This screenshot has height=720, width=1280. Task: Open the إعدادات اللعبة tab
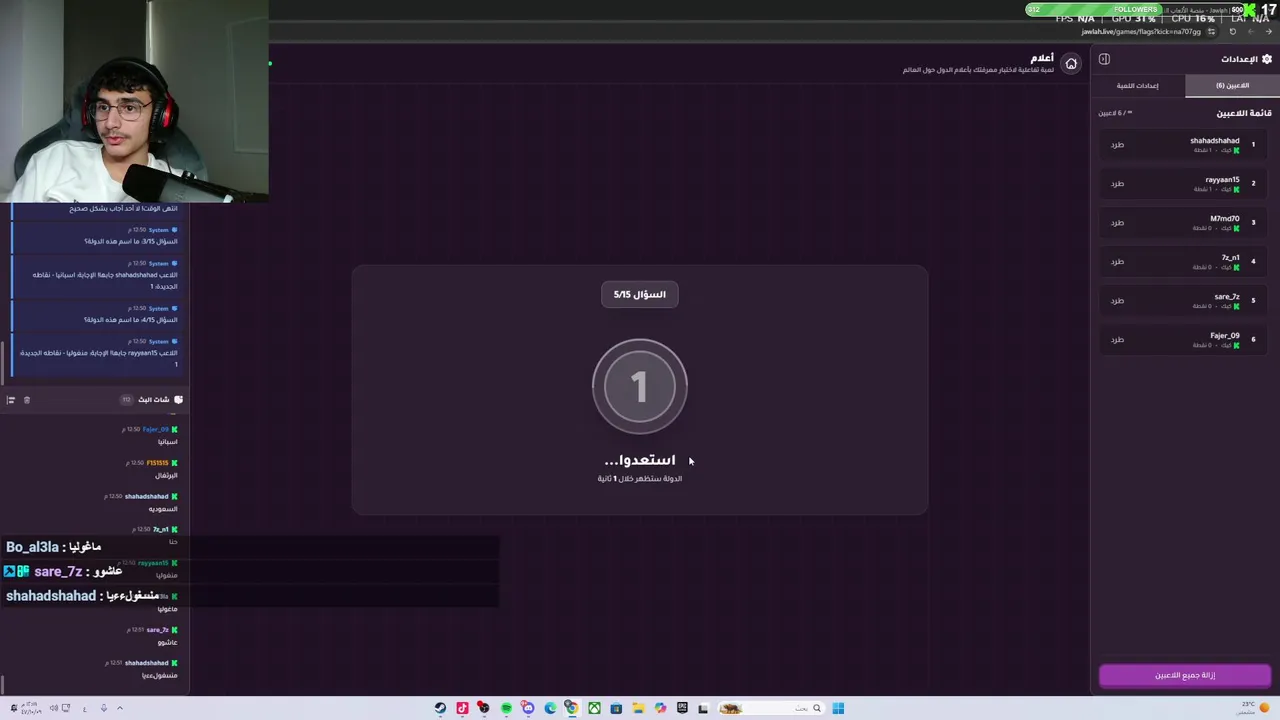(1137, 86)
